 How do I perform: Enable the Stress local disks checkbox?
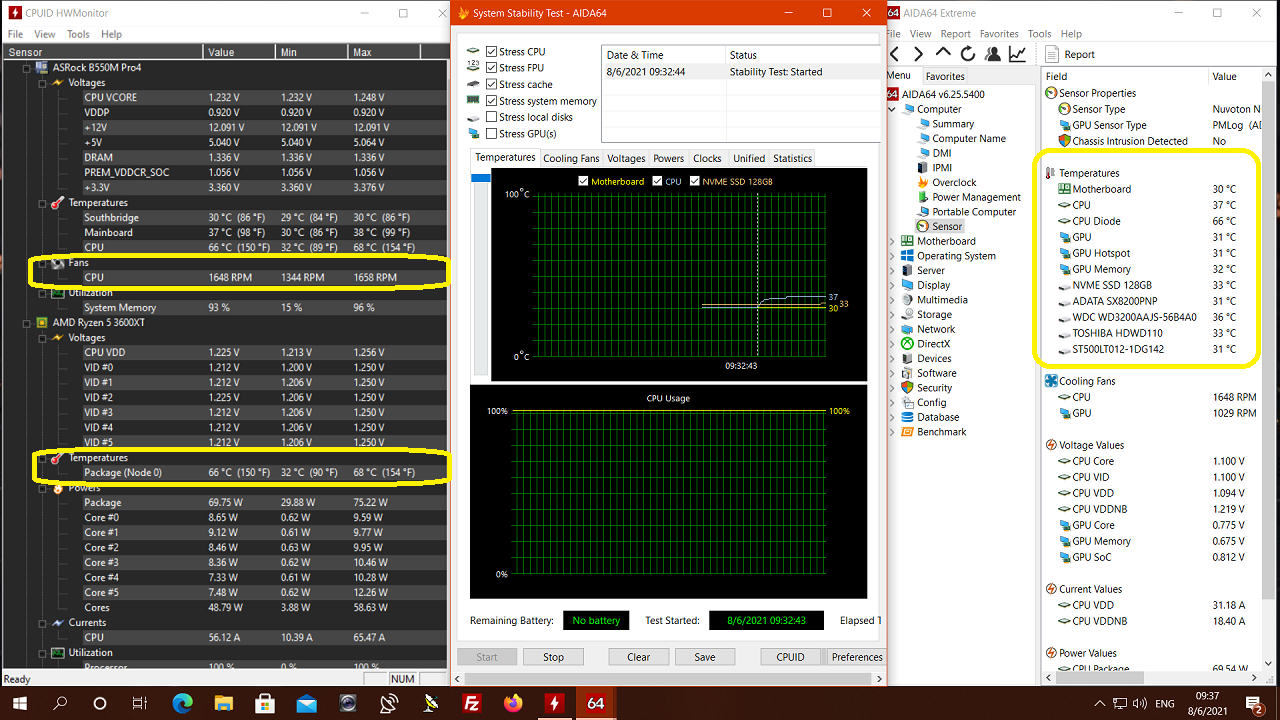[x=491, y=117]
